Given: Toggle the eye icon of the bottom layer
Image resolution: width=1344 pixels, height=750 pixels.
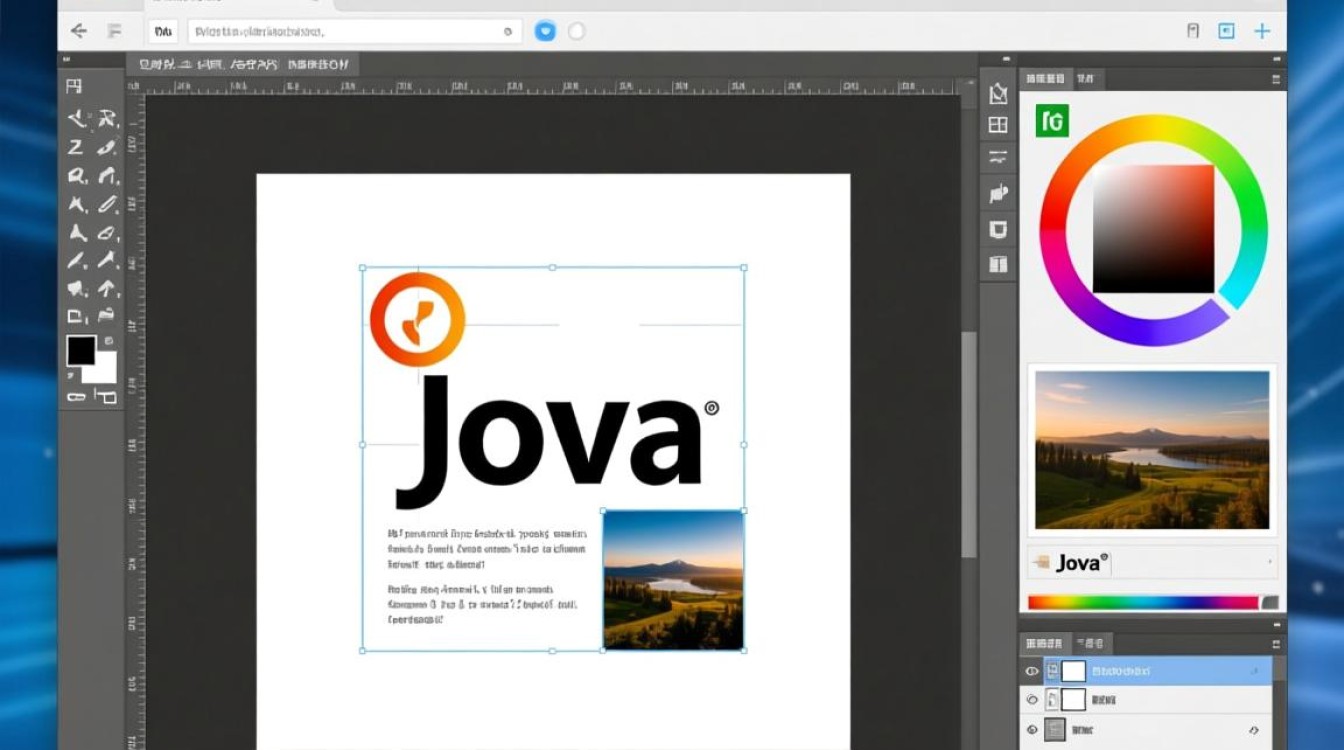Looking at the screenshot, I should tap(1032, 730).
